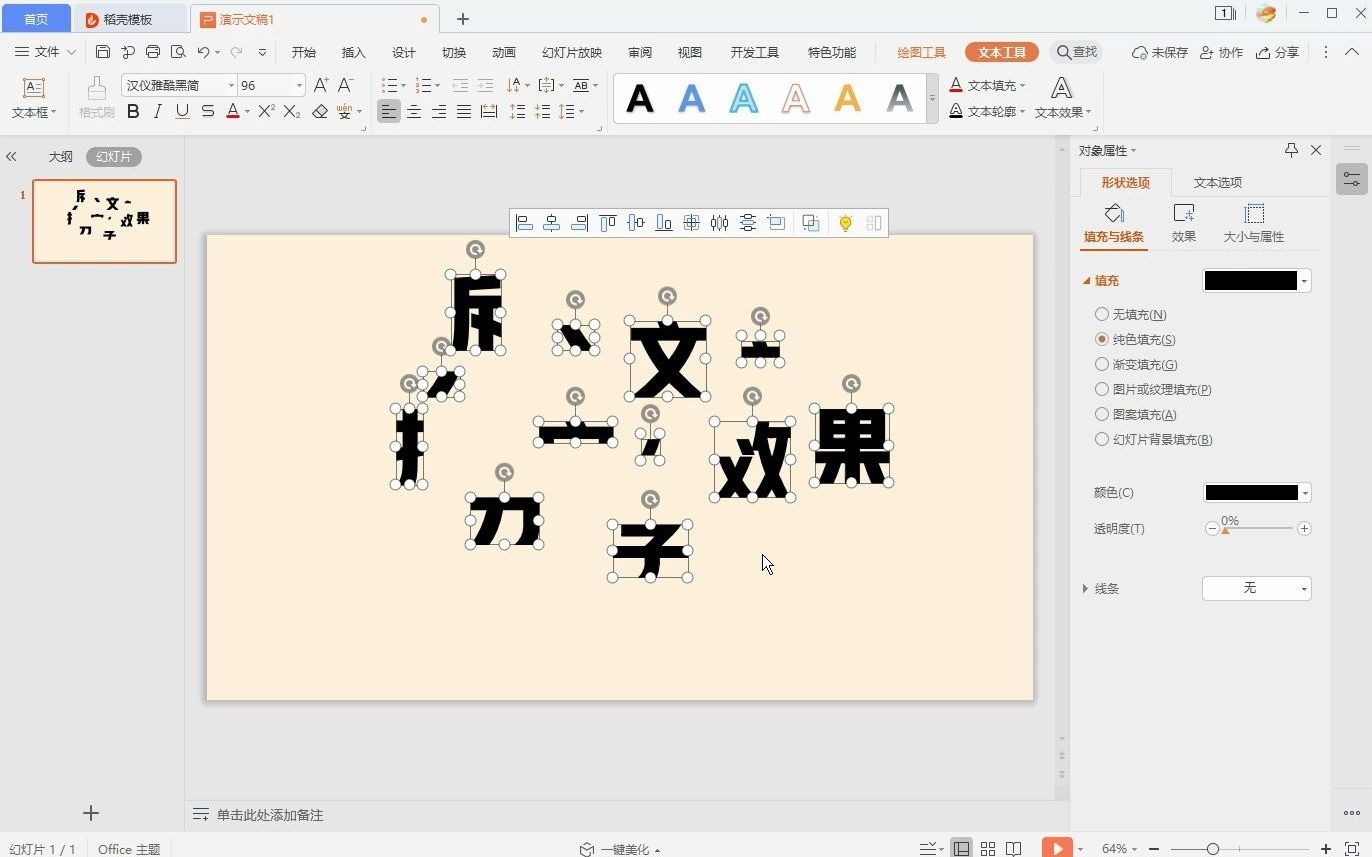Apply superscript formatting
This screenshot has height=857, width=1372.
pyautogui.click(x=266, y=112)
